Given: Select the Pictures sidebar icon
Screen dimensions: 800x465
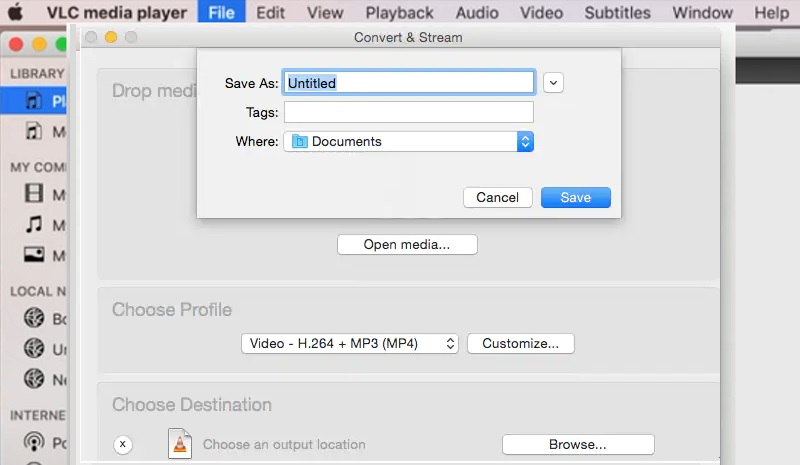Looking at the screenshot, I should (x=34, y=254).
